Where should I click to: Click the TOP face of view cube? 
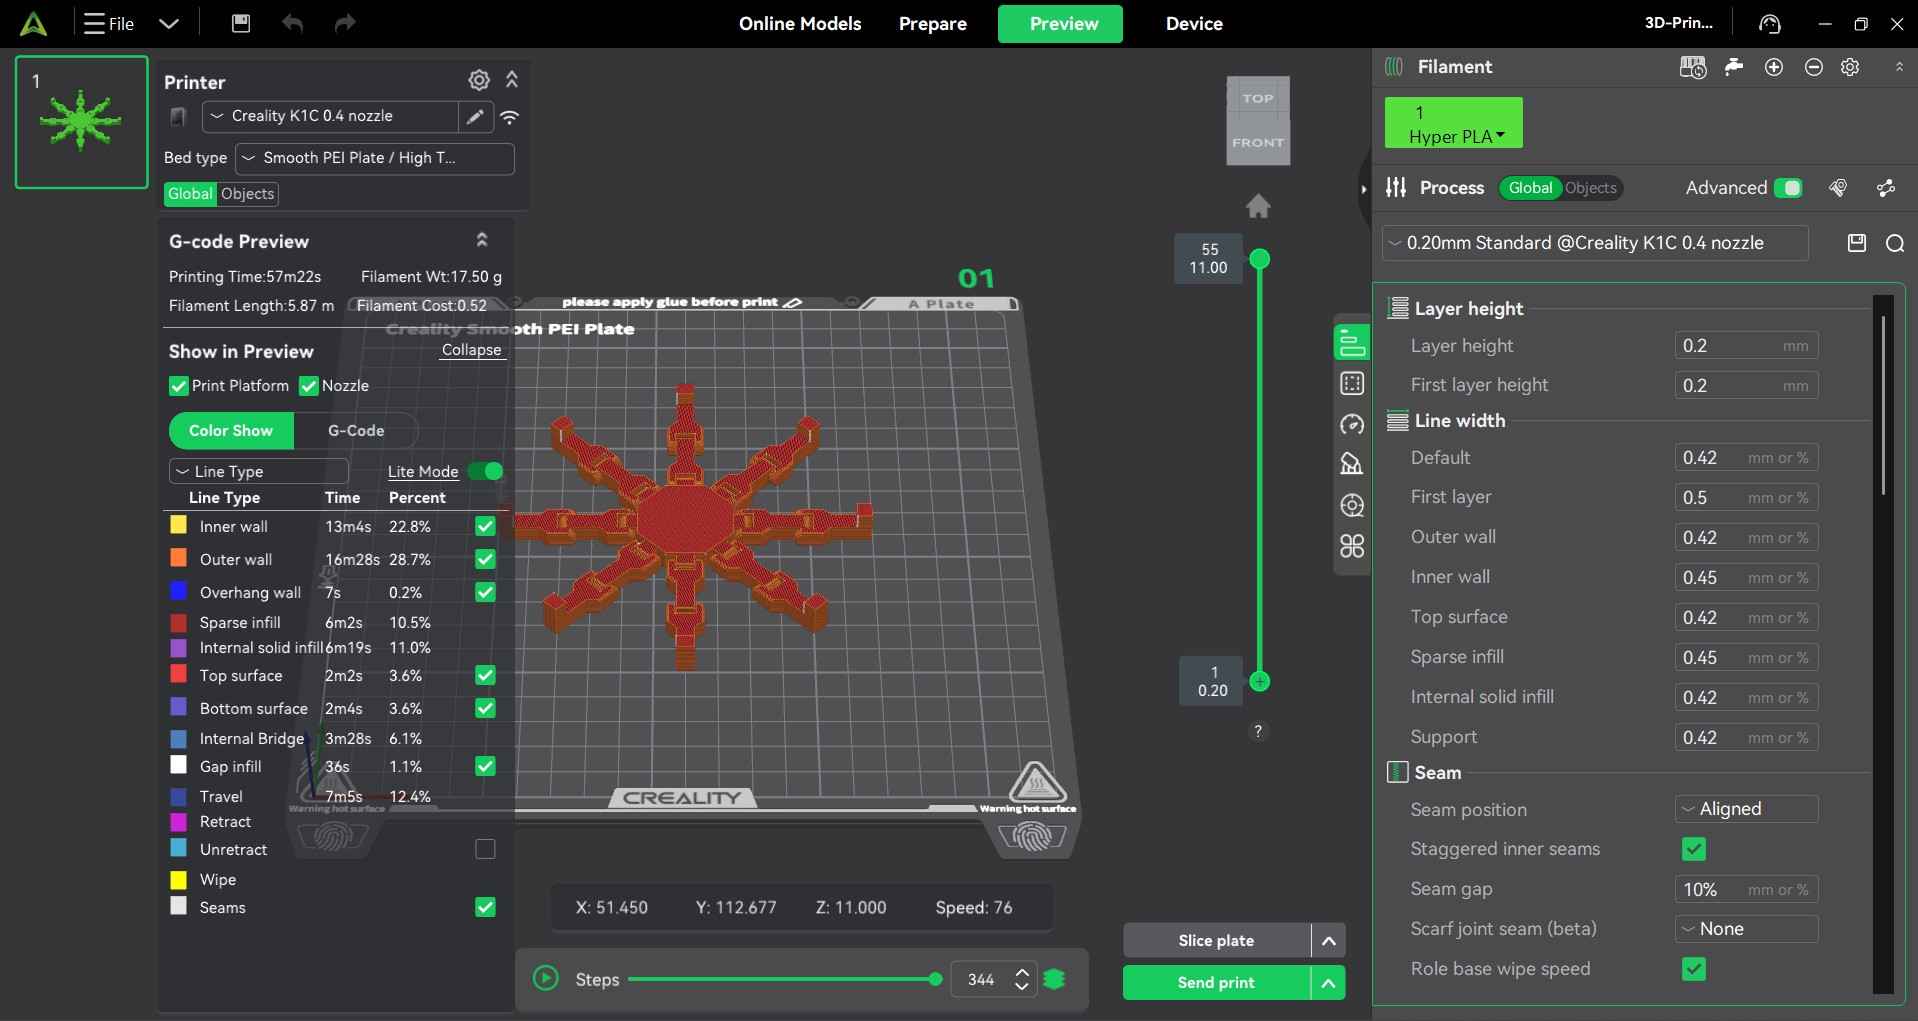pyautogui.click(x=1258, y=98)
